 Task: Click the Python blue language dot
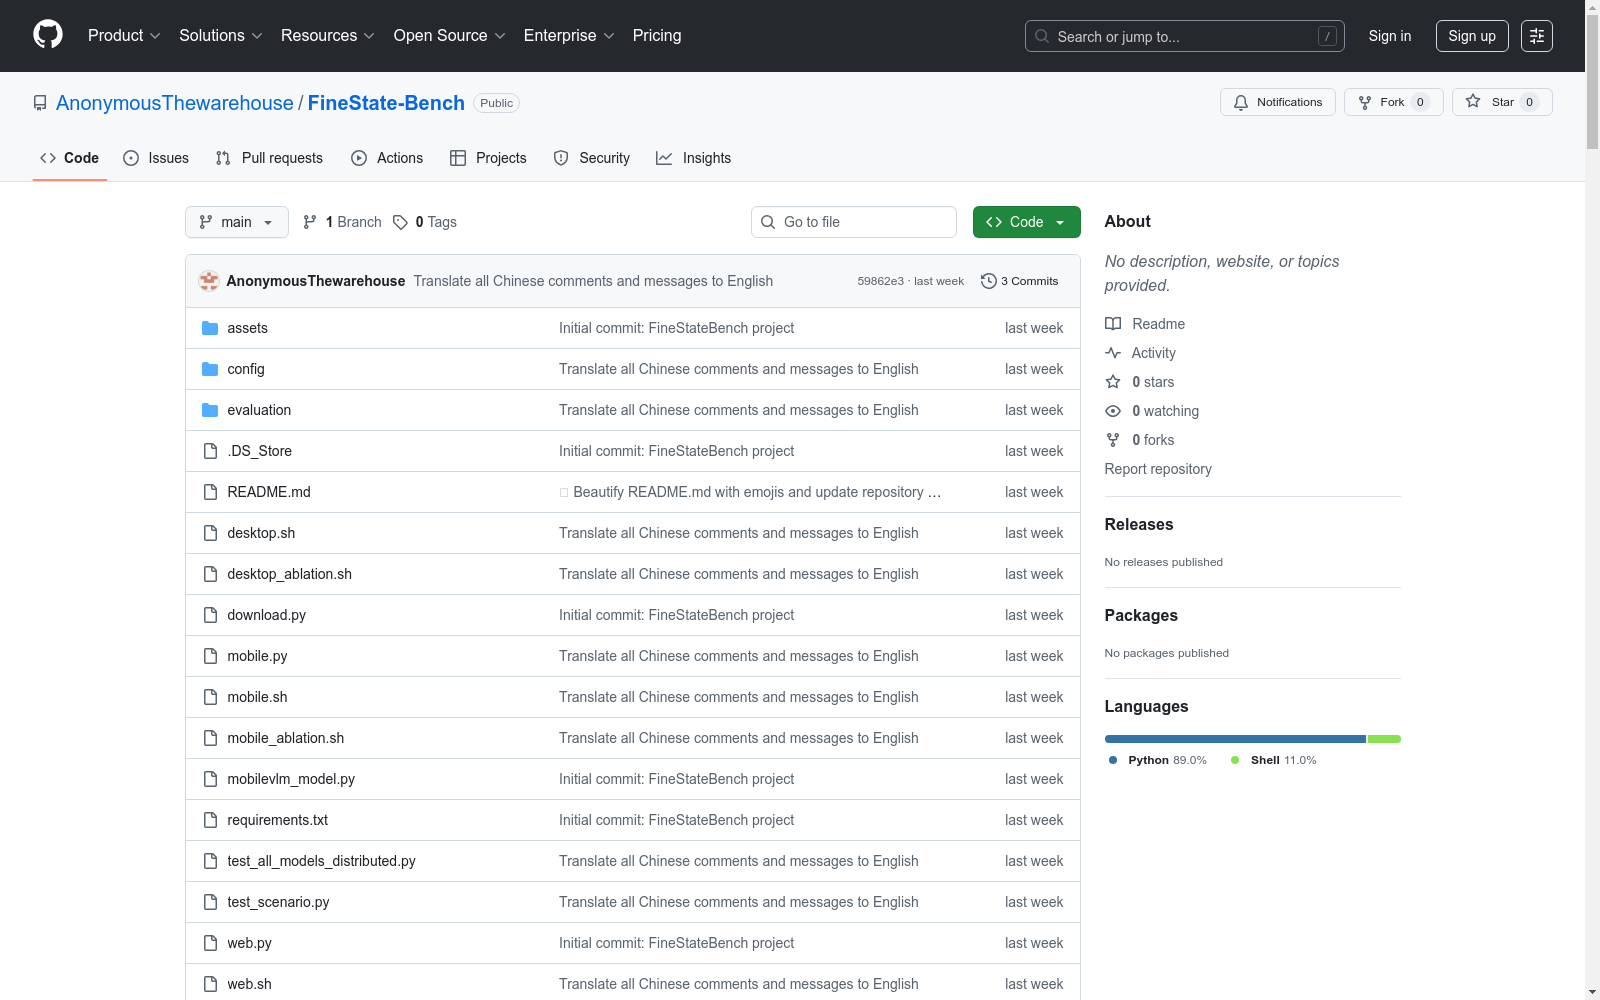1113,760
